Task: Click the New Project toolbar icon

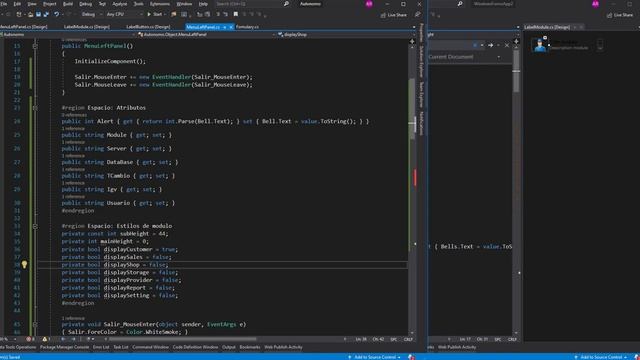Action: 19,14
